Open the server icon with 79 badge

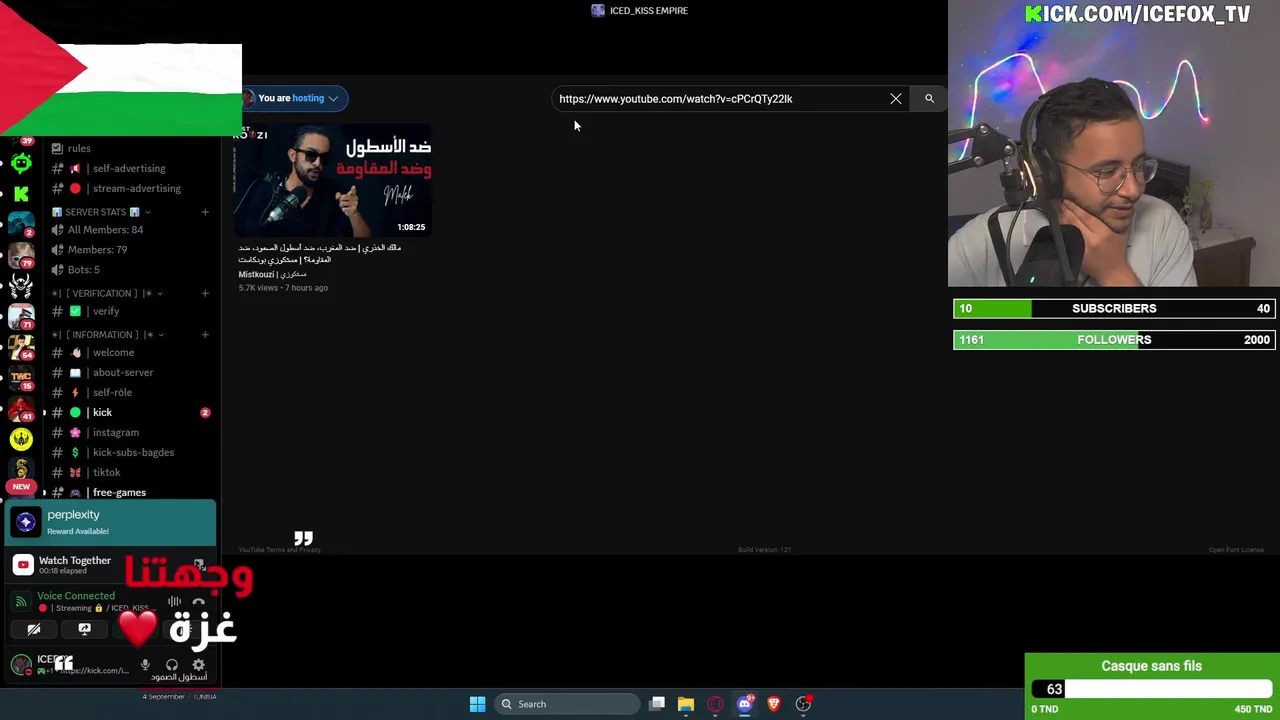[21, 254]
